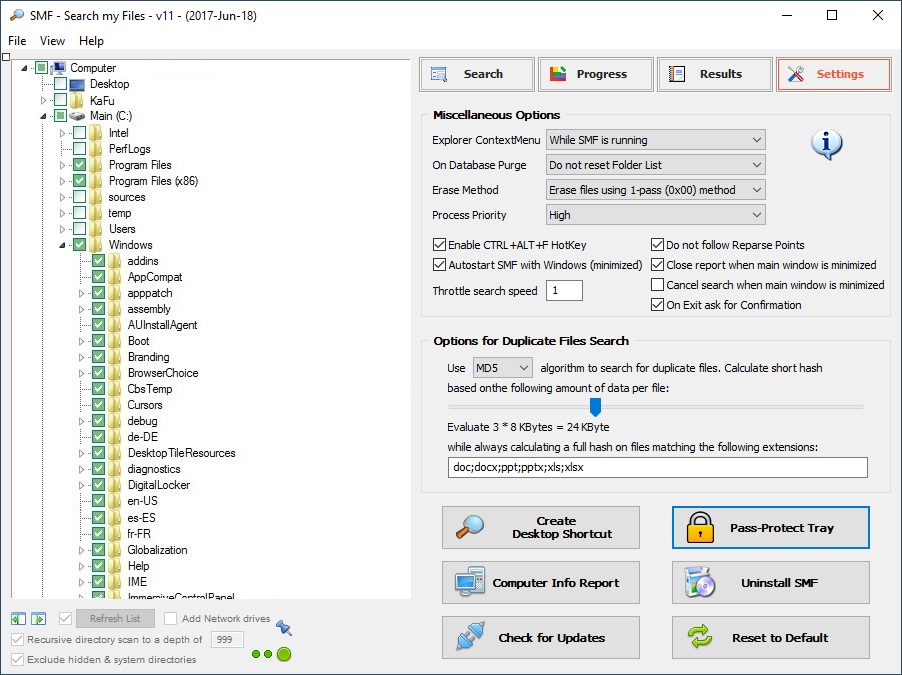Open the File menu
Viewport: 902px width, 675px height.
pyautogui.click(x=17, y=41)
